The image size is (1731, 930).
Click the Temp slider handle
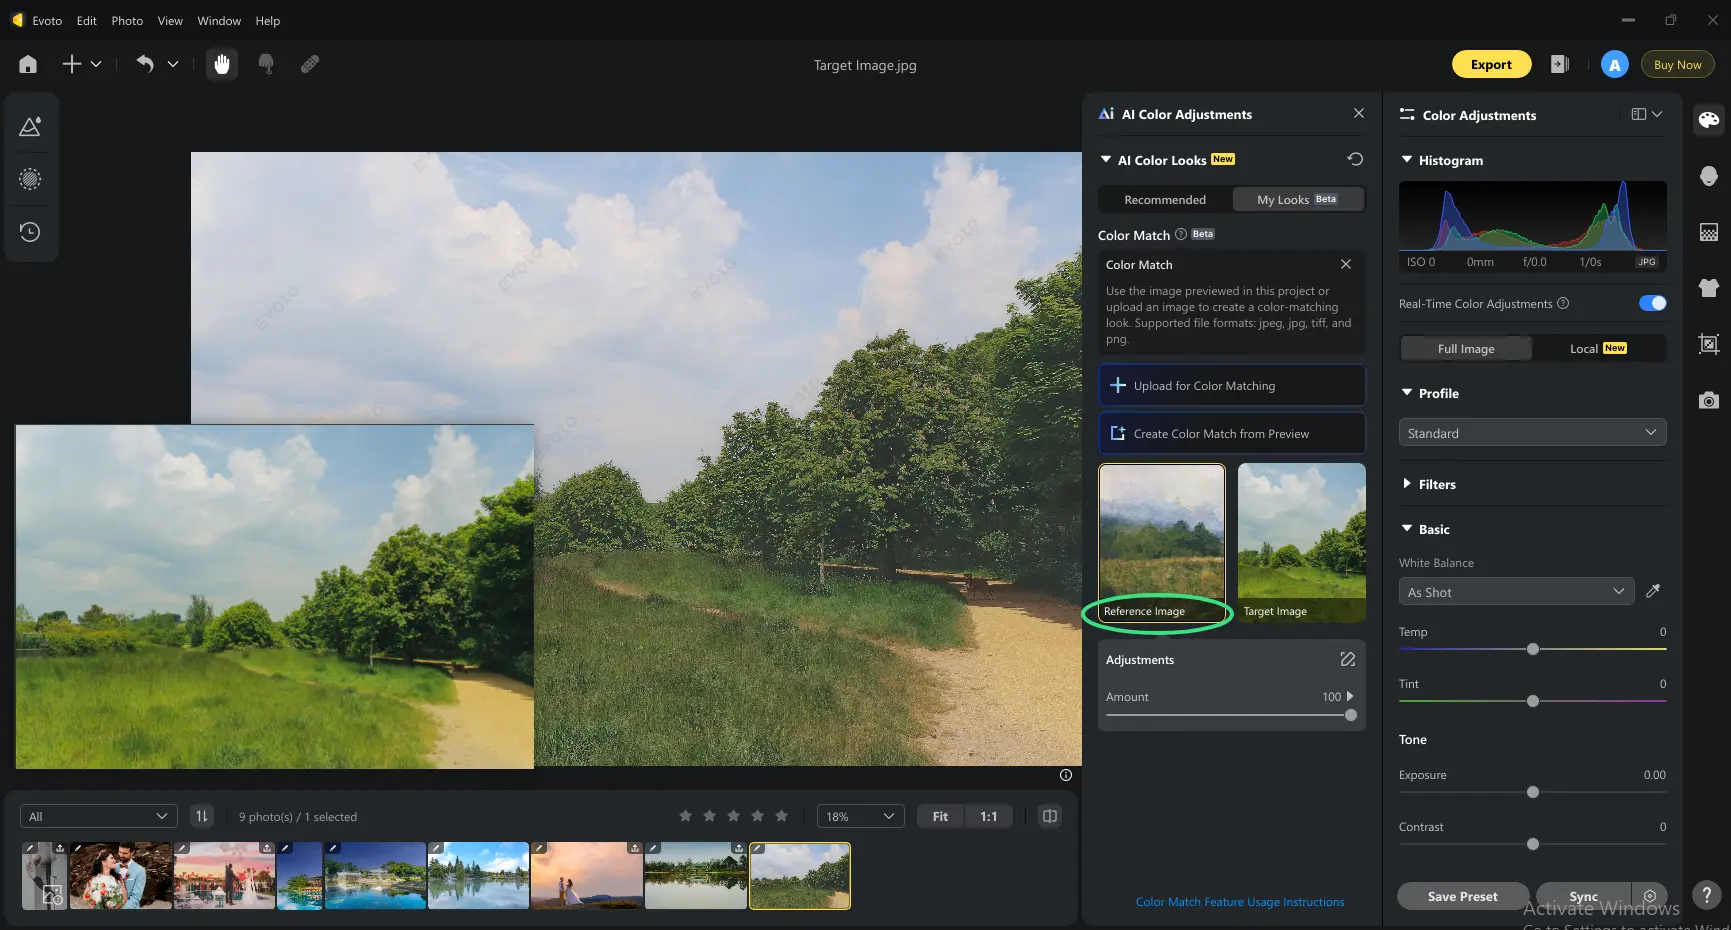pos(1532,649)
